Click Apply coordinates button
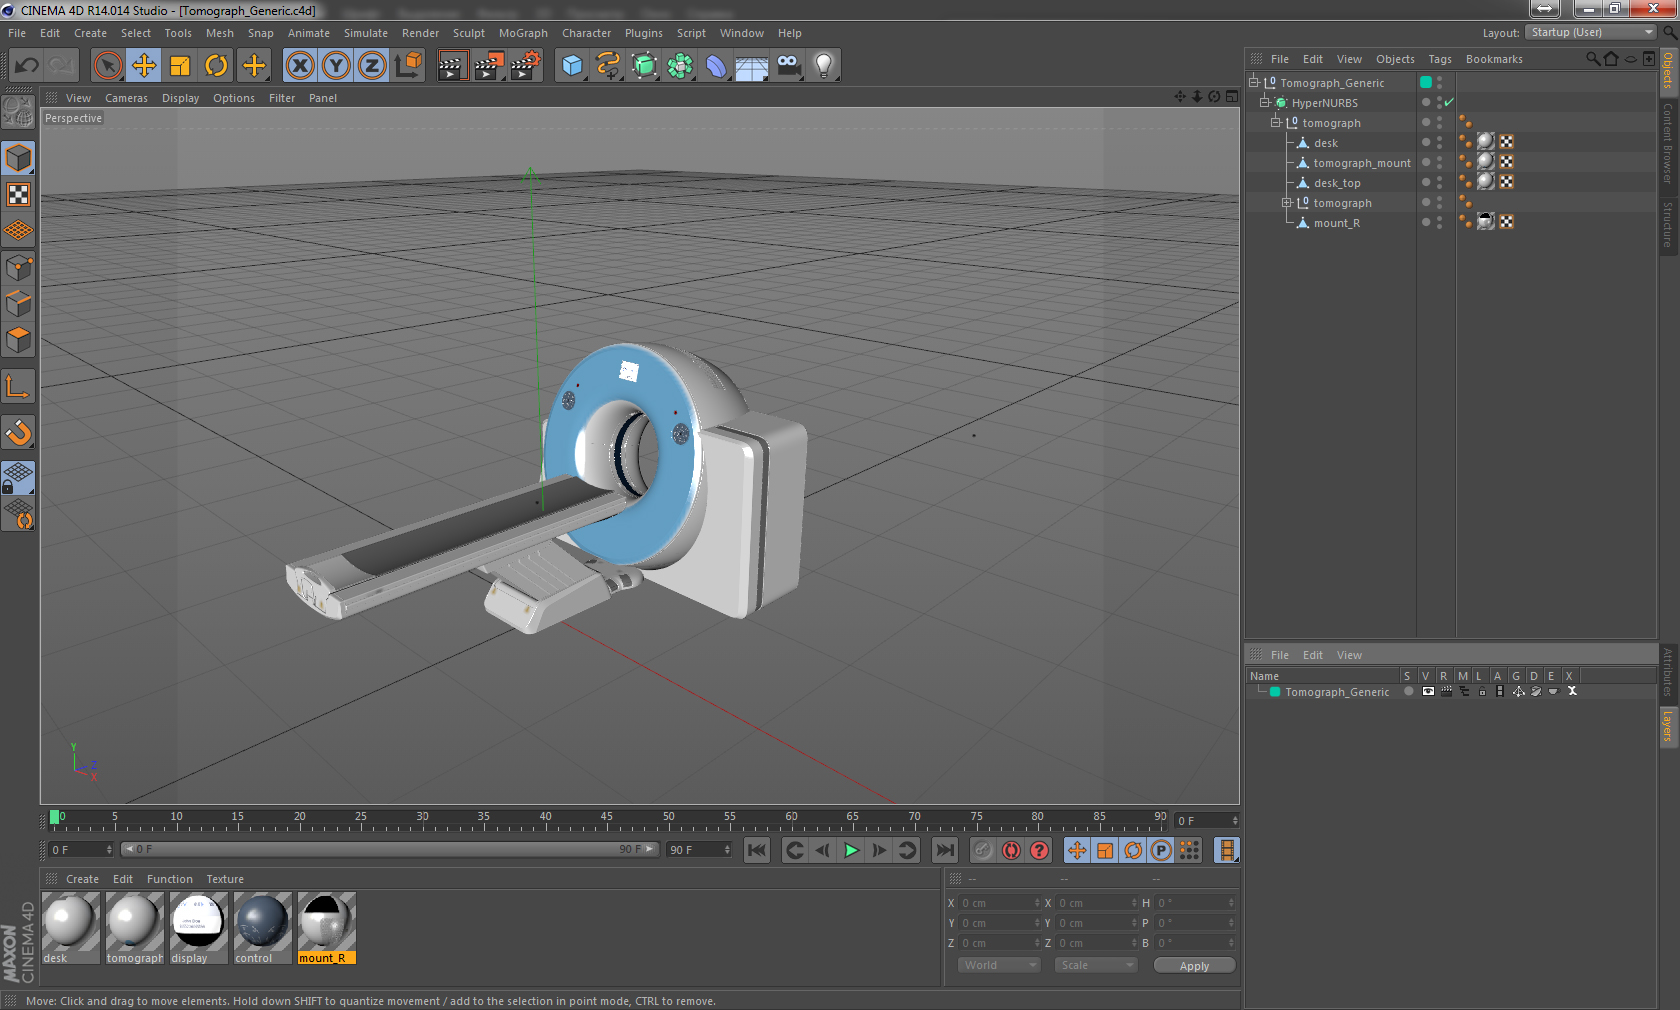This screenshot has height=1010, width=1680. [x=1194, y=966]
